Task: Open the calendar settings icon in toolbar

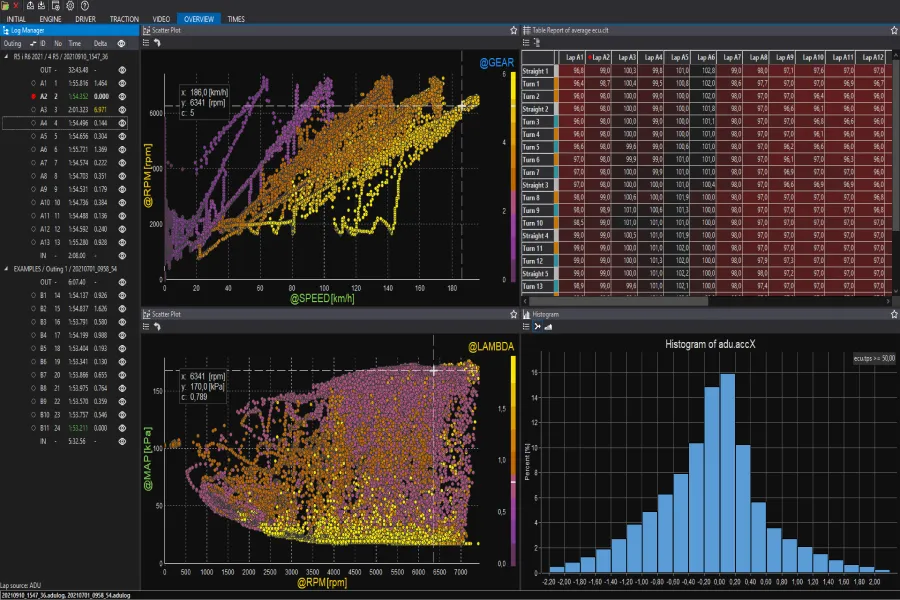Action: tap(56, 6)
